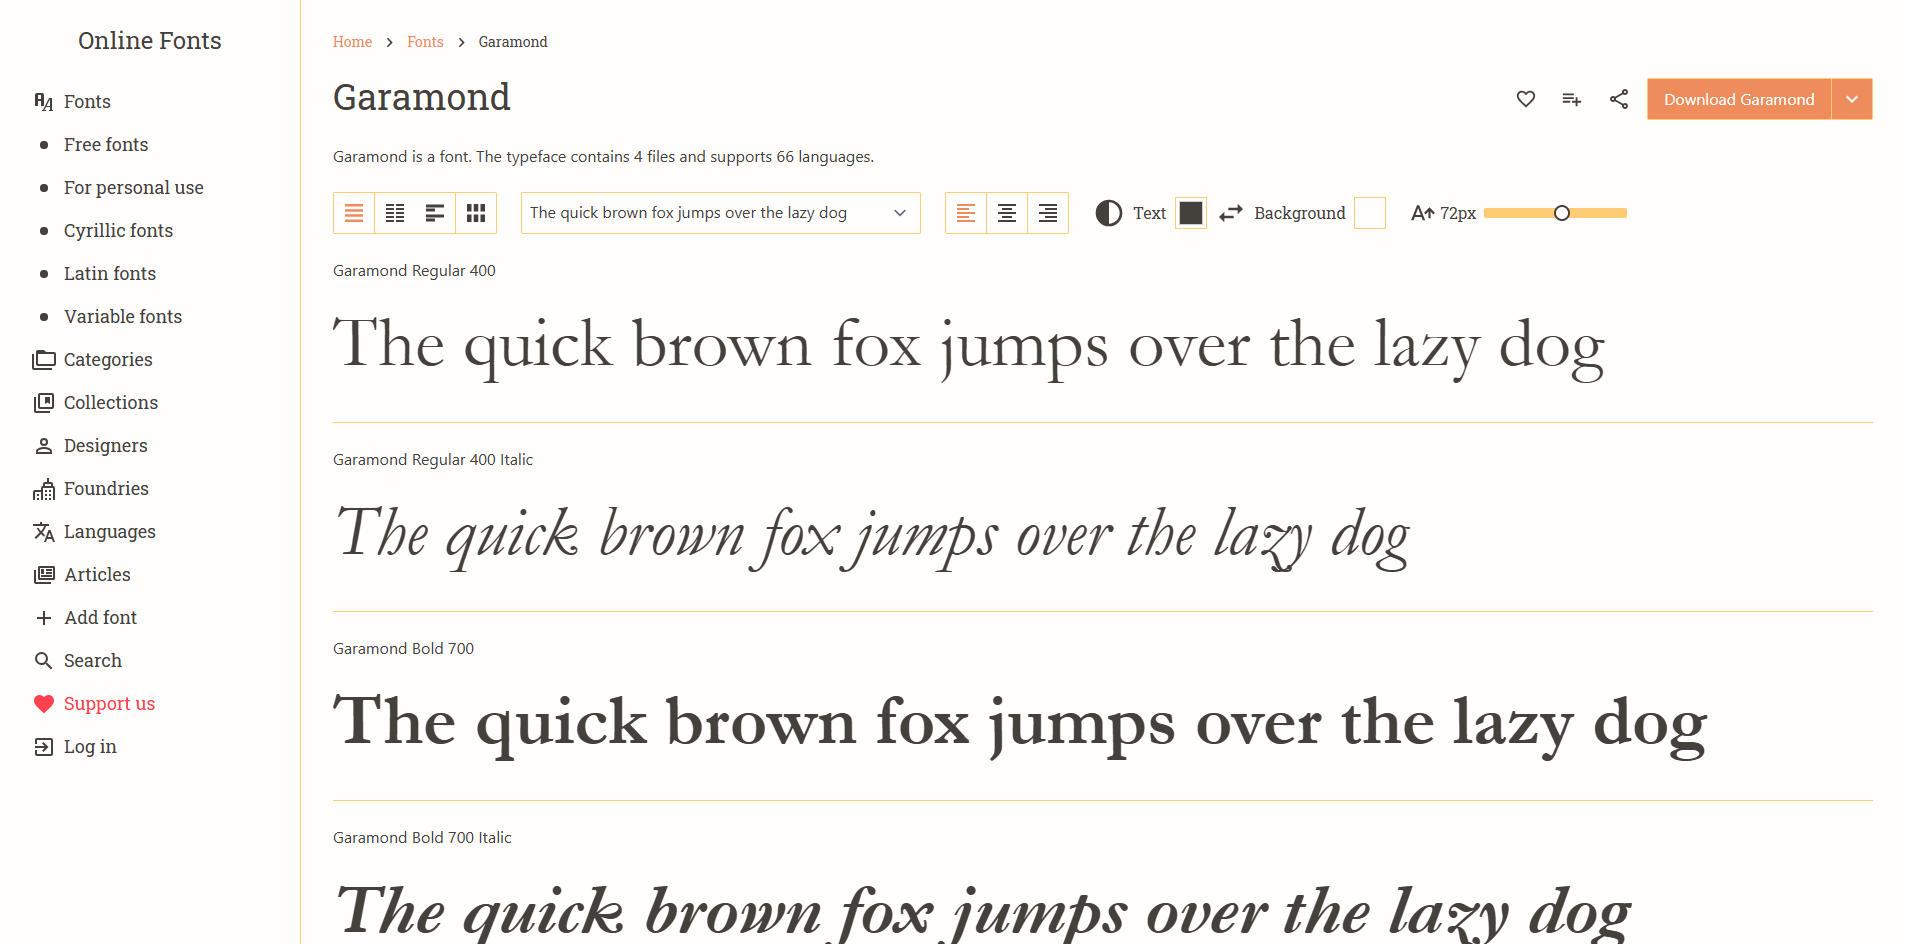
Task: Expand the Download Garamond options chevron
Action: pyautogui.click(x=1852, y=99)
